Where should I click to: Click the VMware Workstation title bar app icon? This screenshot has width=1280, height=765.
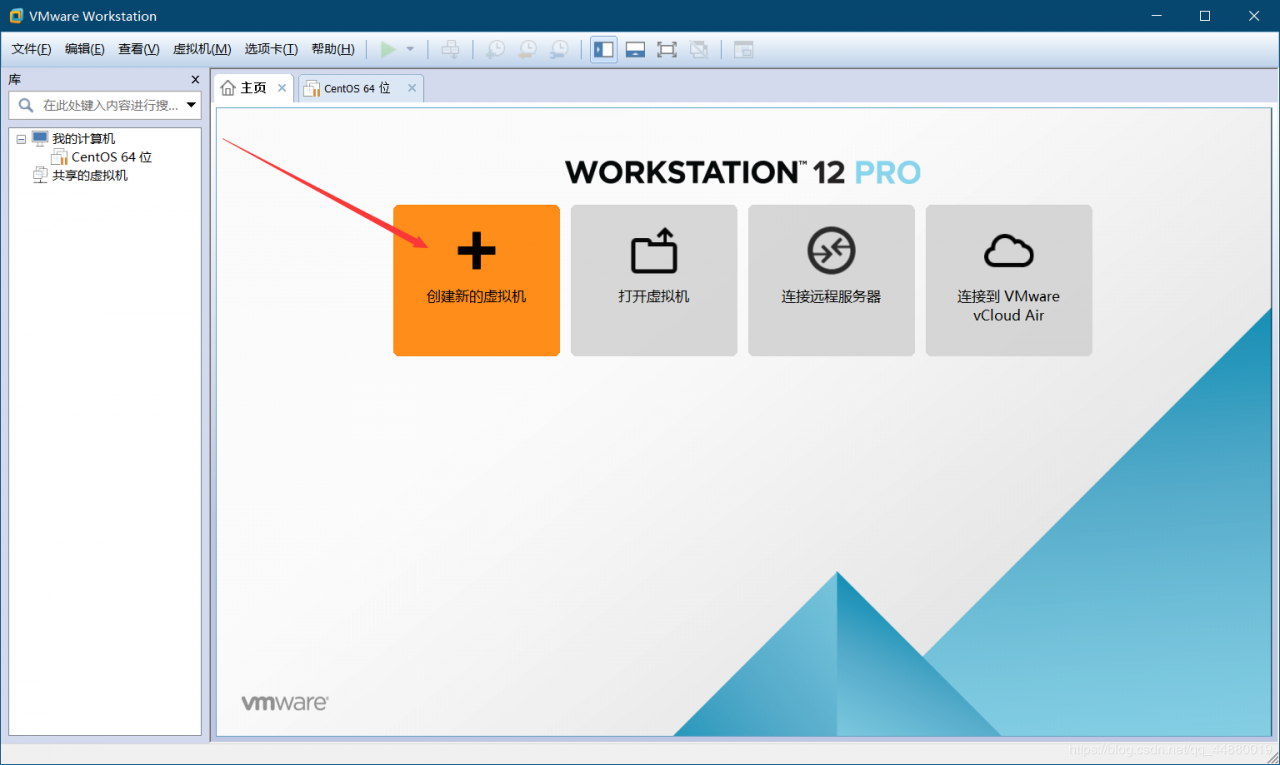pos(16,16)
